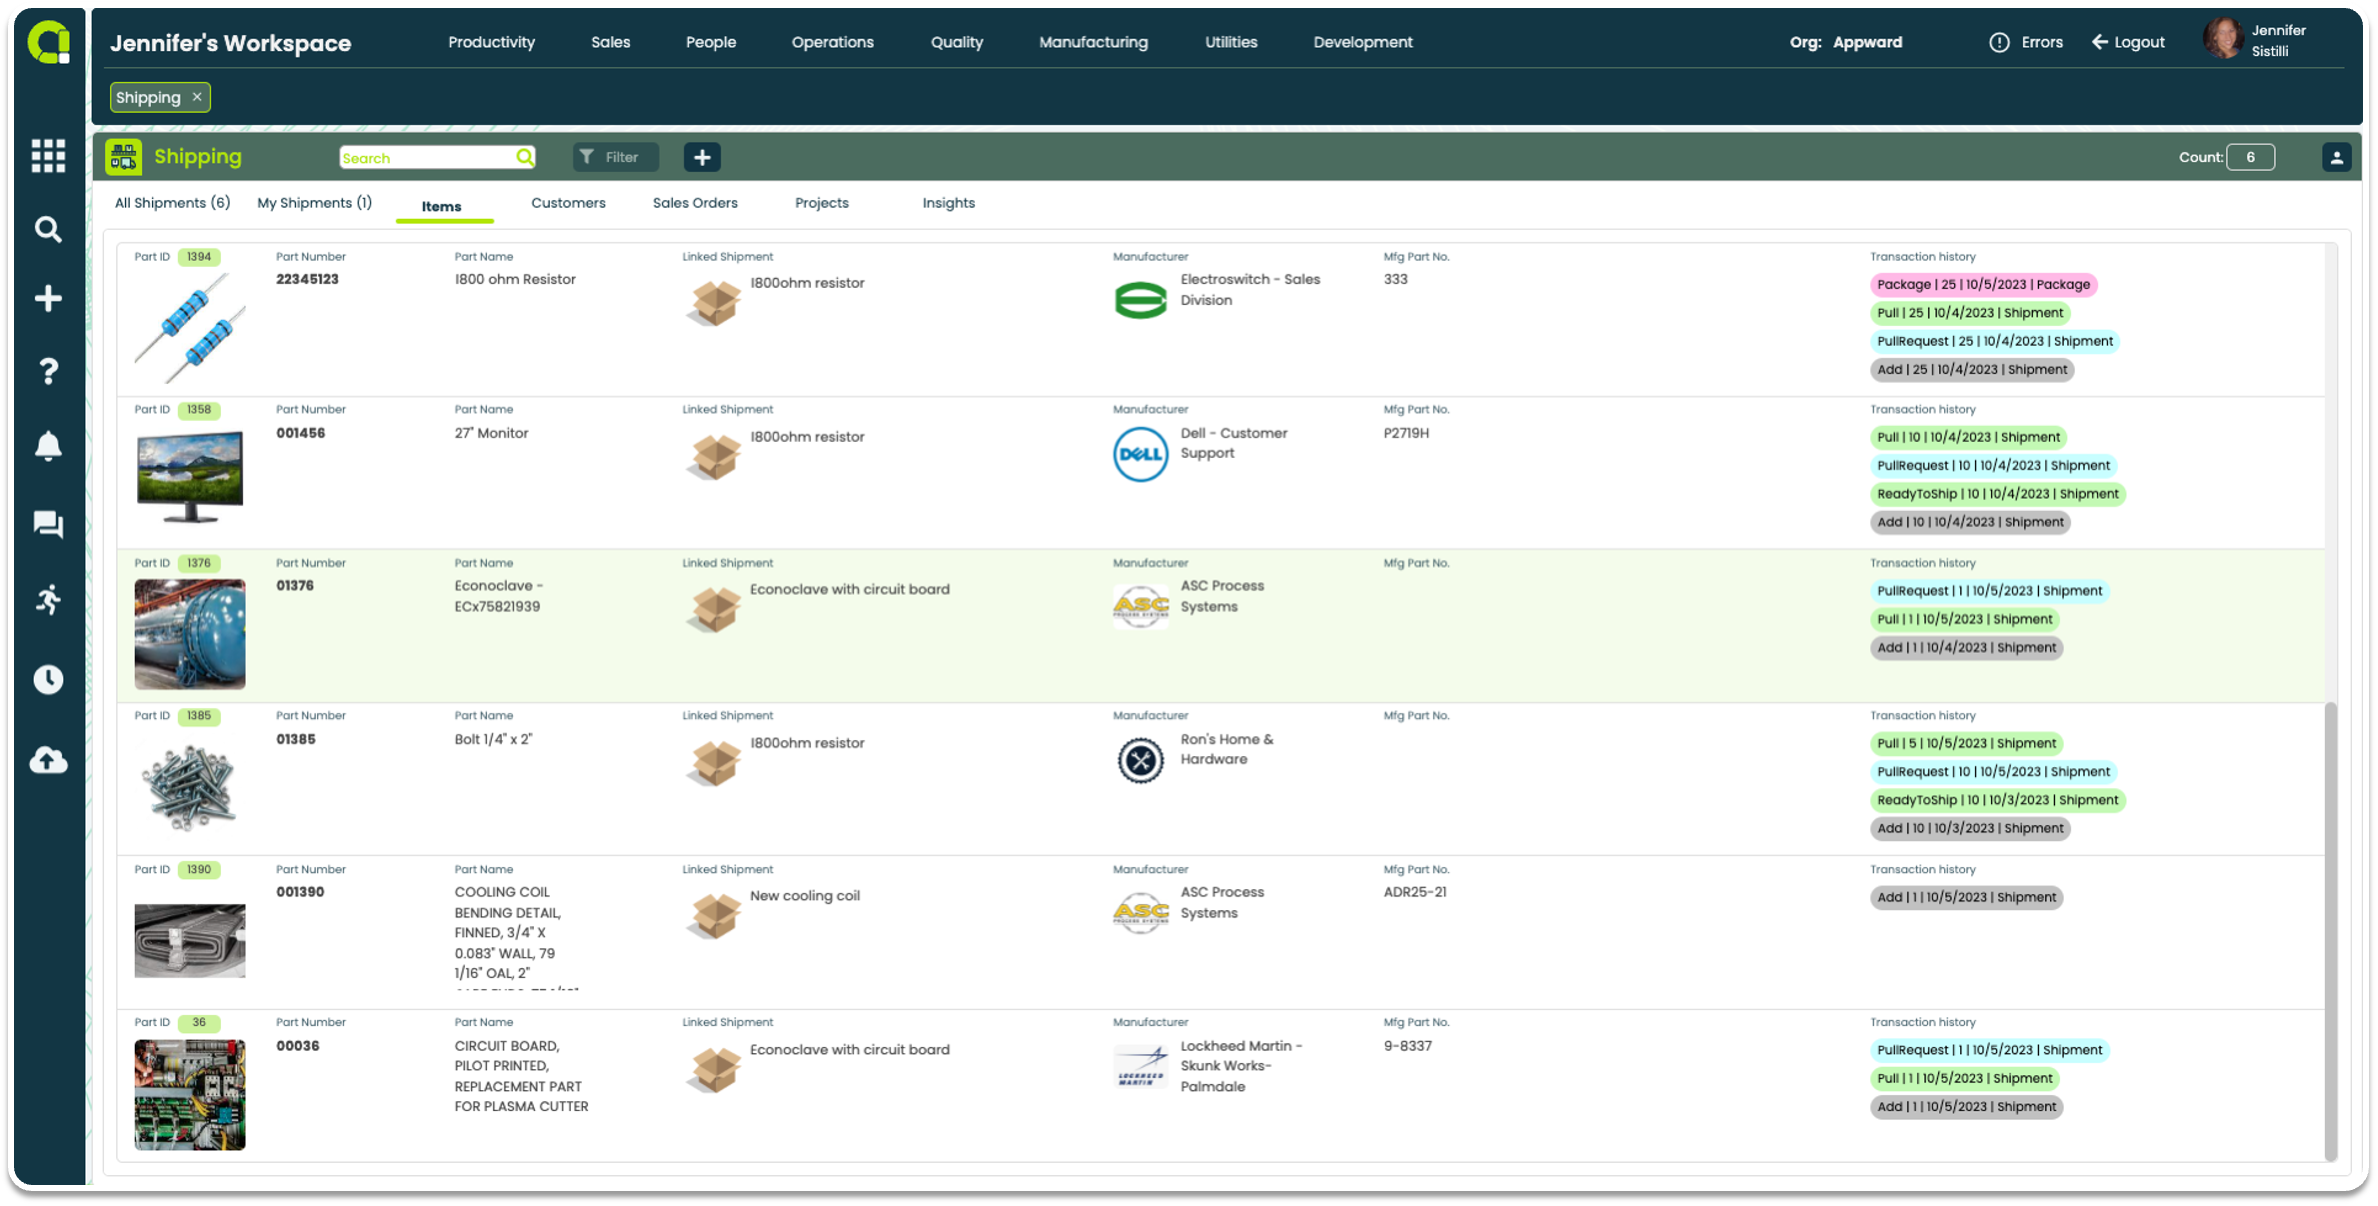Image resolution: width=2378 pixels, height=1206 pixels.
Task: Click Org: Appward label
Action: click(x=1846, y=42)
